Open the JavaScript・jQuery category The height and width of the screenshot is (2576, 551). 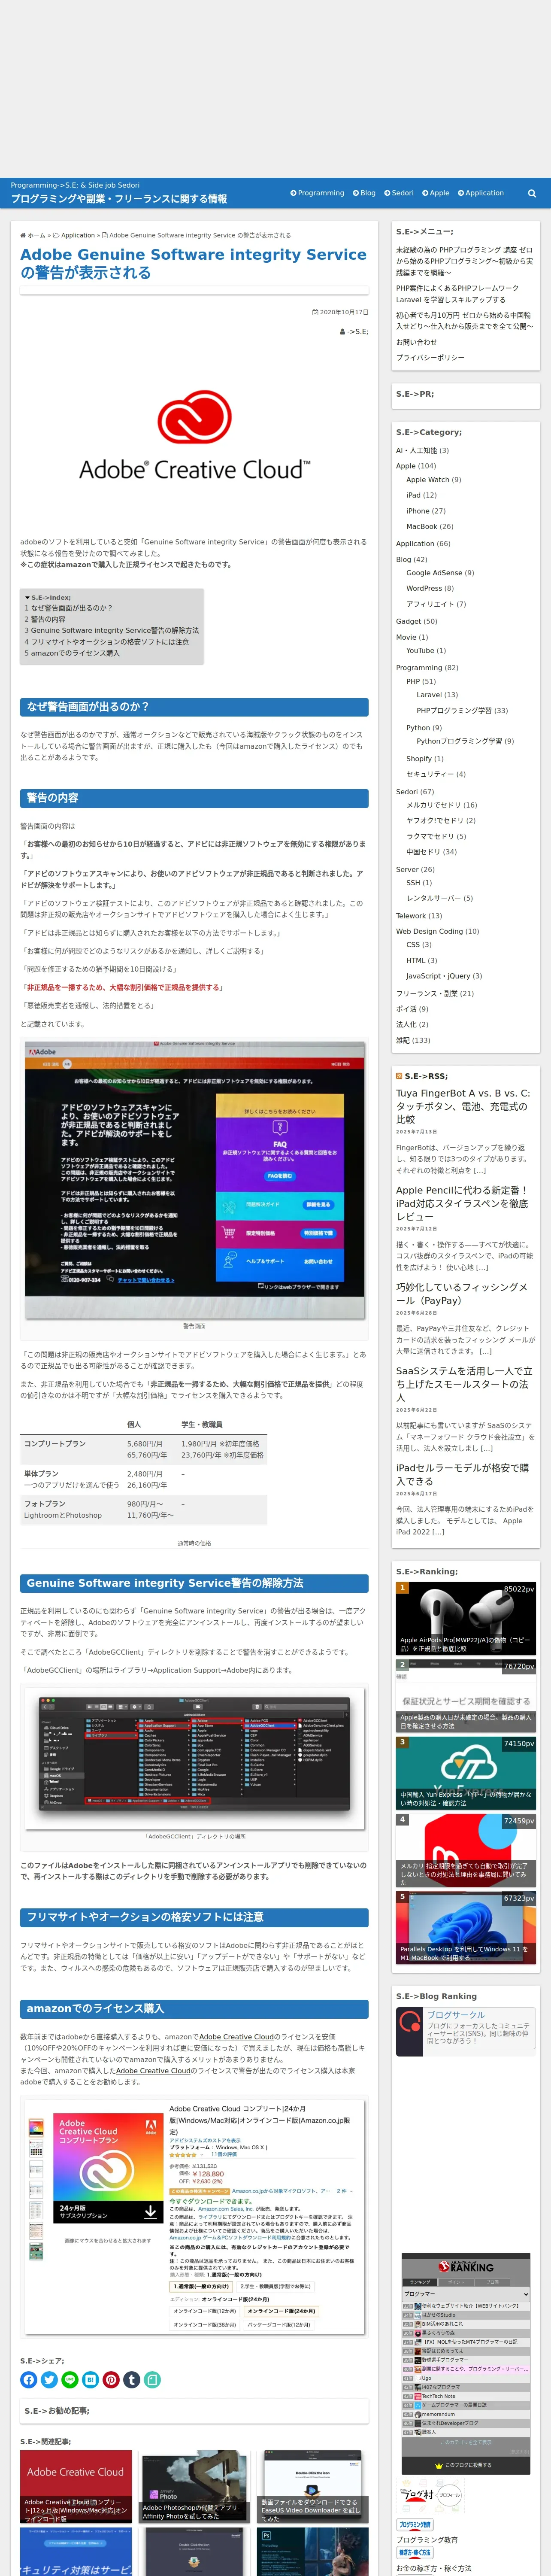pos(438,976)
